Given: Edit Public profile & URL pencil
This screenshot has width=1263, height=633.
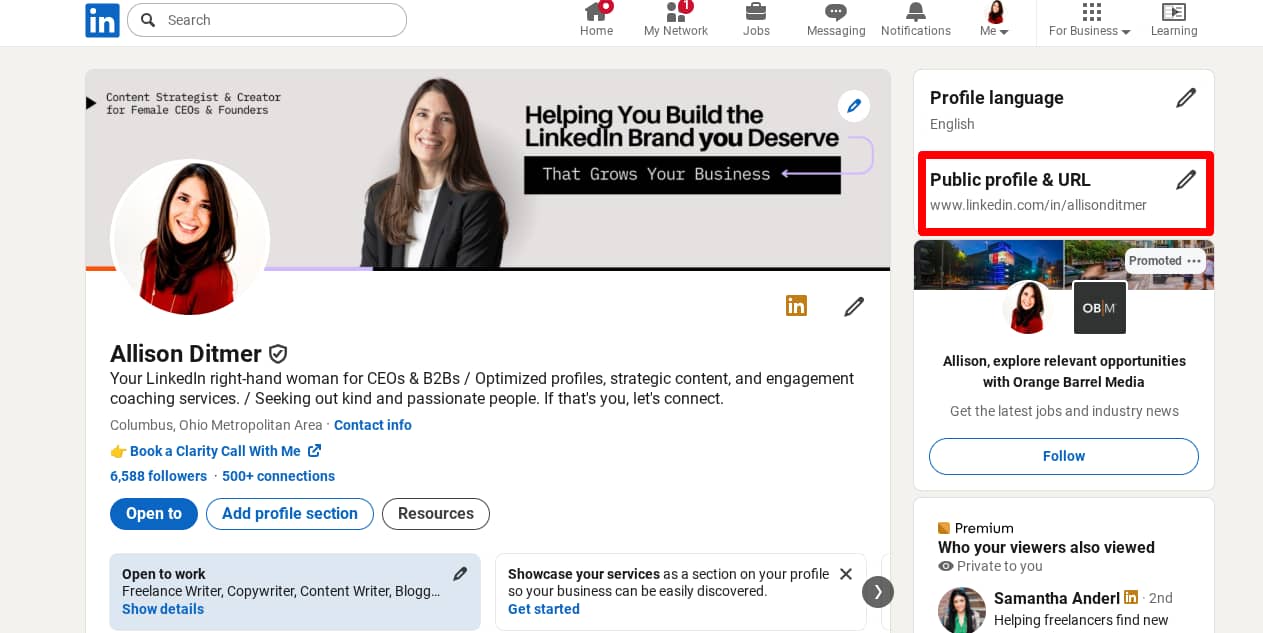Looking at the screenshot, I should (x=1186, y=180).
